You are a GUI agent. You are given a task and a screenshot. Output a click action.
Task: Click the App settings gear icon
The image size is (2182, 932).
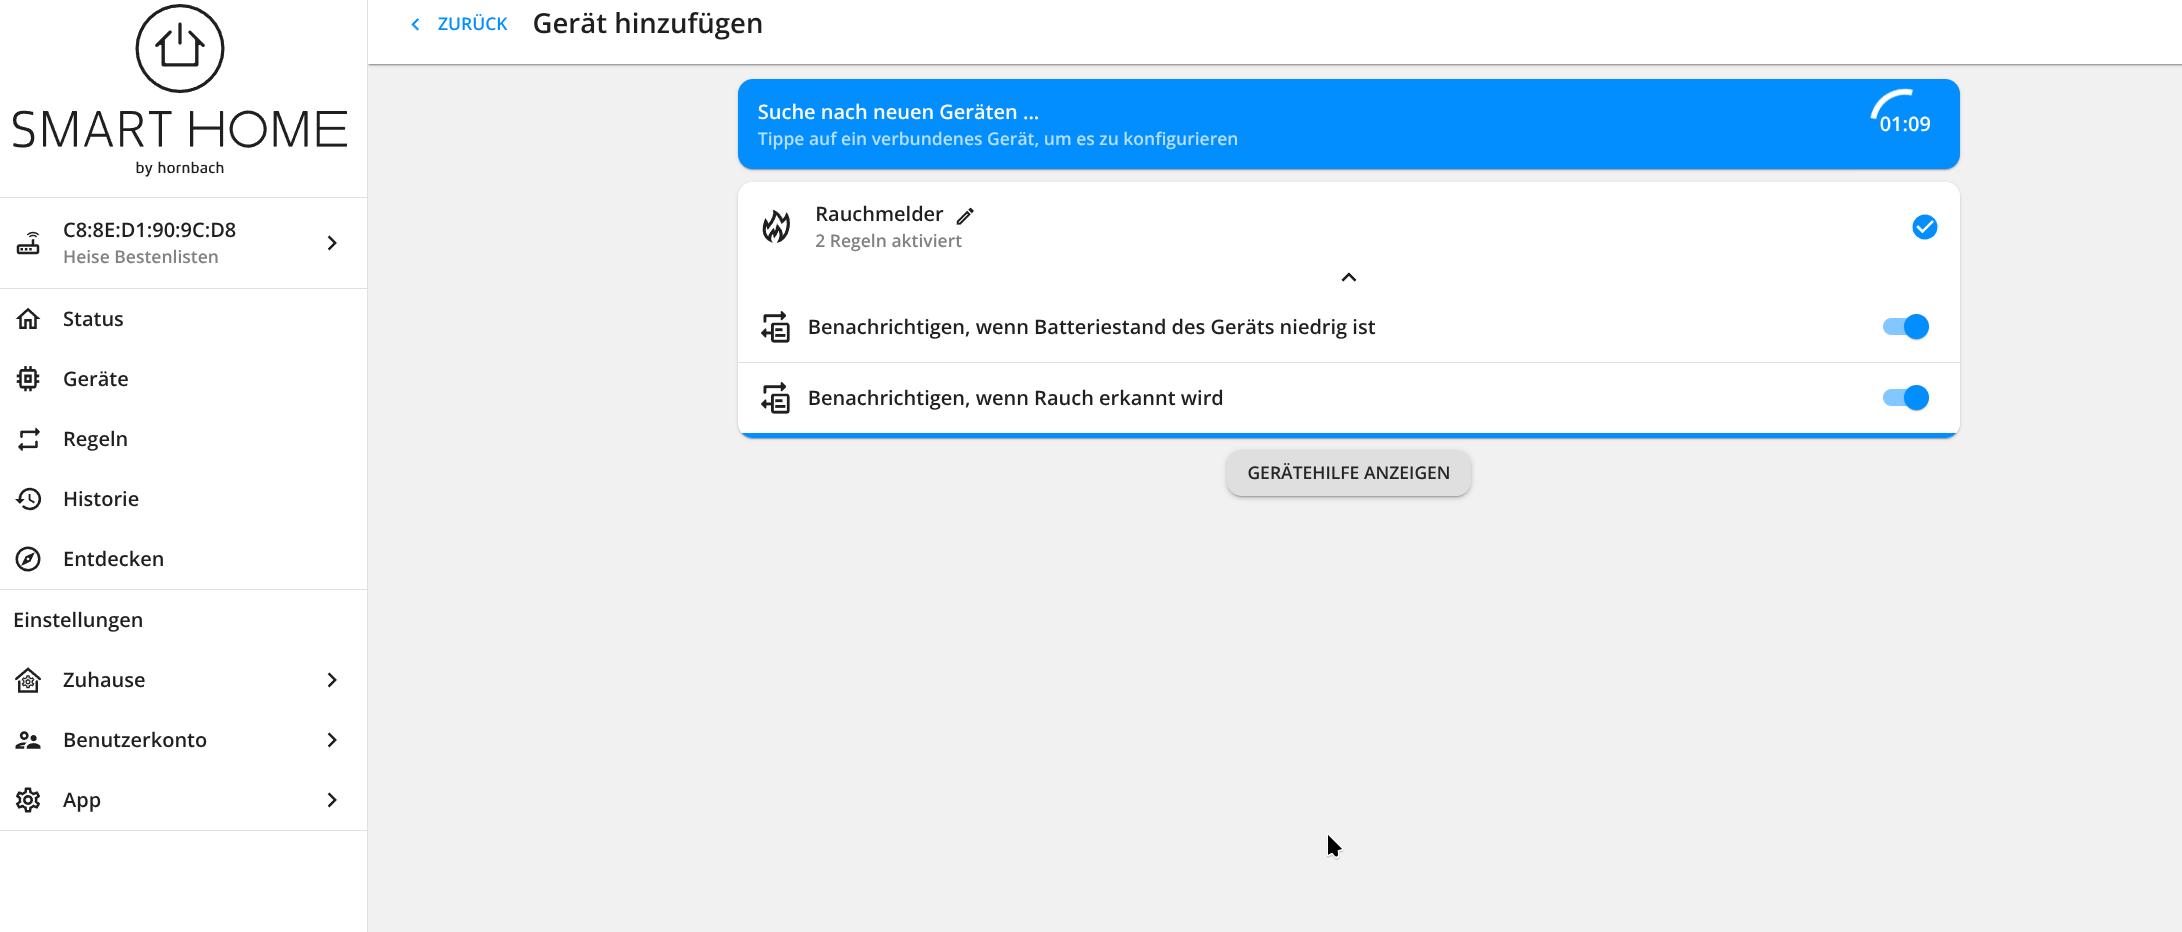(28, 800)
